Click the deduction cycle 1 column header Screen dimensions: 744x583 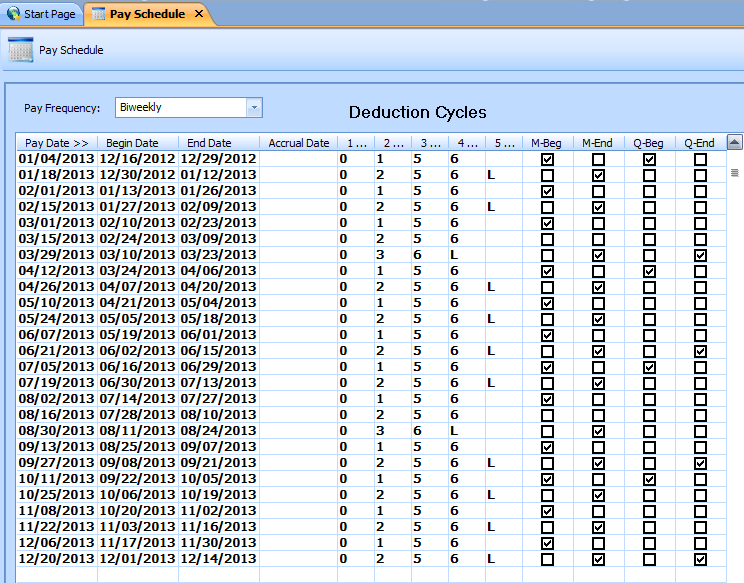(x=356, y=143)
